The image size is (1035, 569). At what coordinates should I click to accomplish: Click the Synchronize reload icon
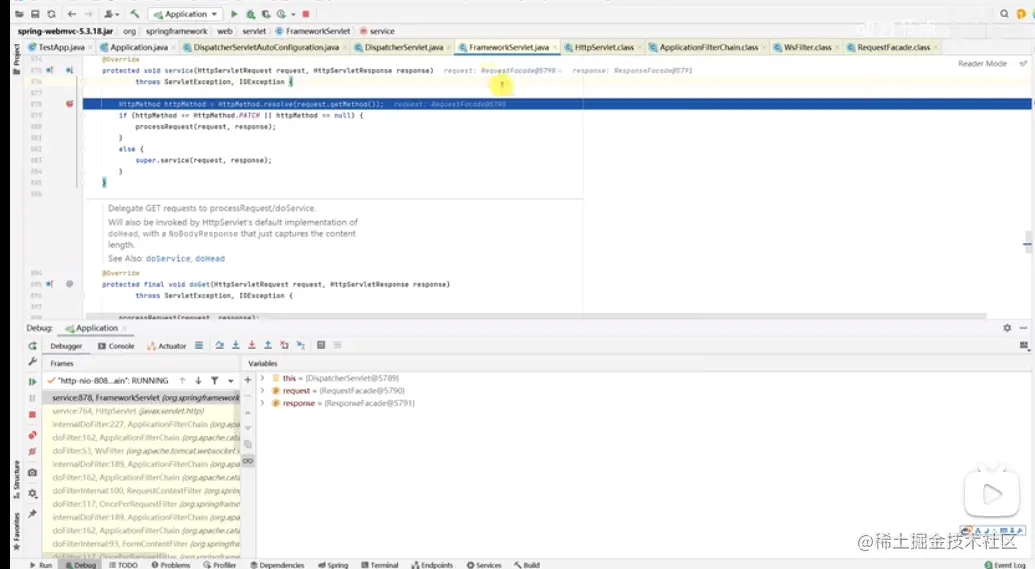51,14
